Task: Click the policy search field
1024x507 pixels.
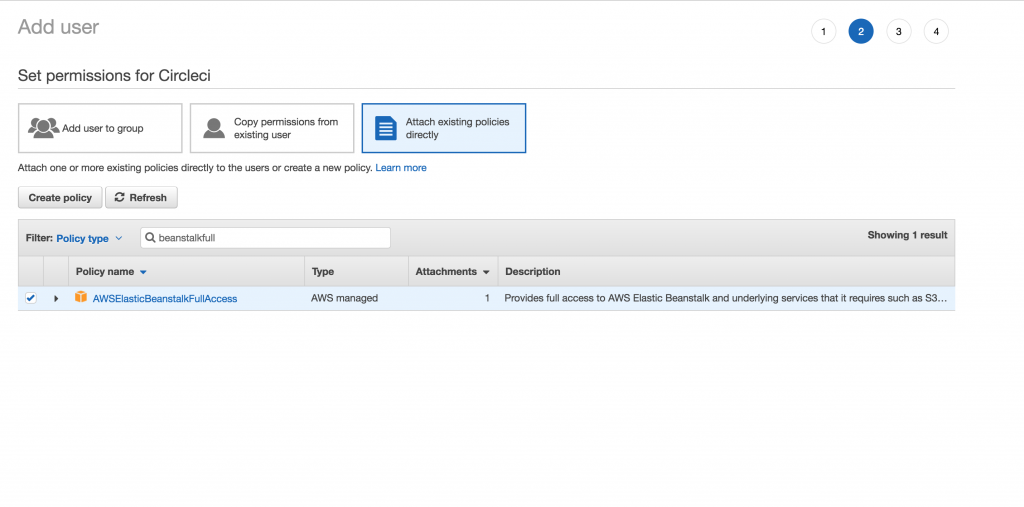Action: [265, 238]
